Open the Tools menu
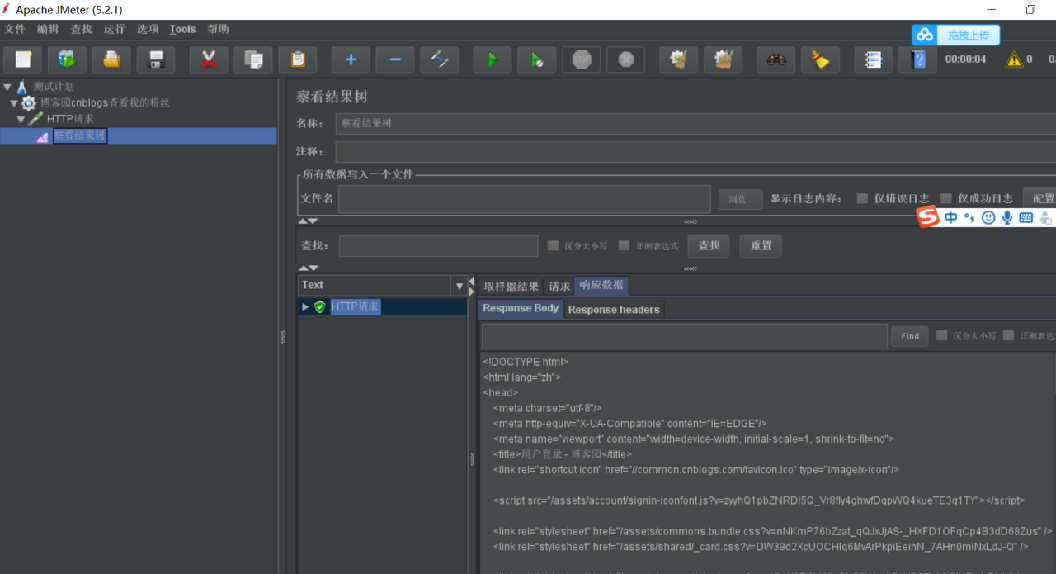Screen dimensions: 1056x574 click(x=183, y=29)
